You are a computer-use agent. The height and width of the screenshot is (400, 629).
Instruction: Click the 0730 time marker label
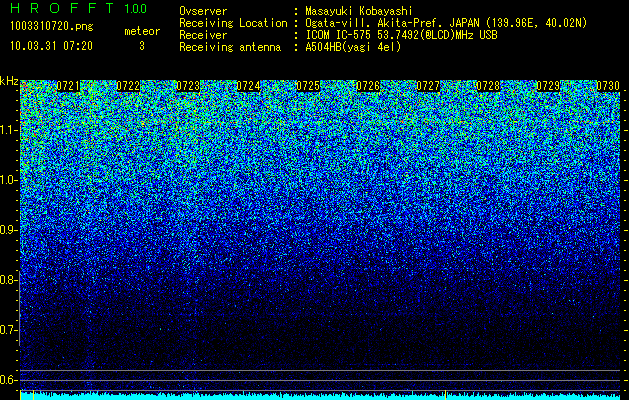click(608, 86)
